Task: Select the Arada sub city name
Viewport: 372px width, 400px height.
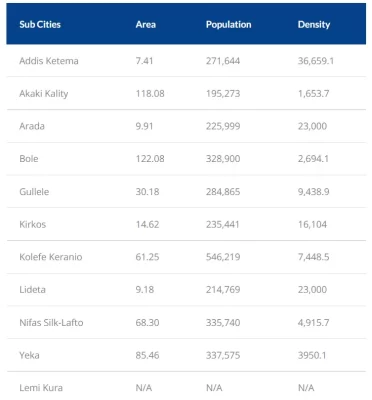Action: (x=32, y=126)
